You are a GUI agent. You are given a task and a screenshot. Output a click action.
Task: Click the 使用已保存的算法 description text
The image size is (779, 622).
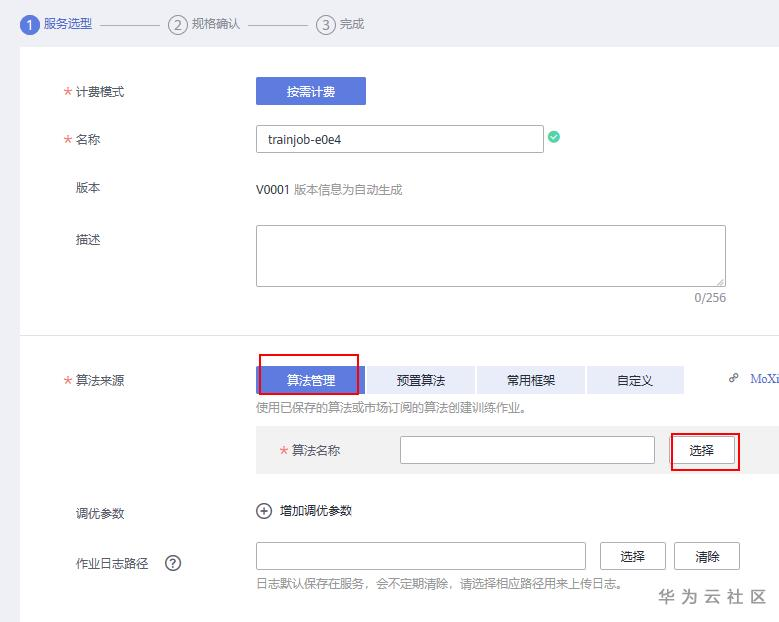click(391, 408)
